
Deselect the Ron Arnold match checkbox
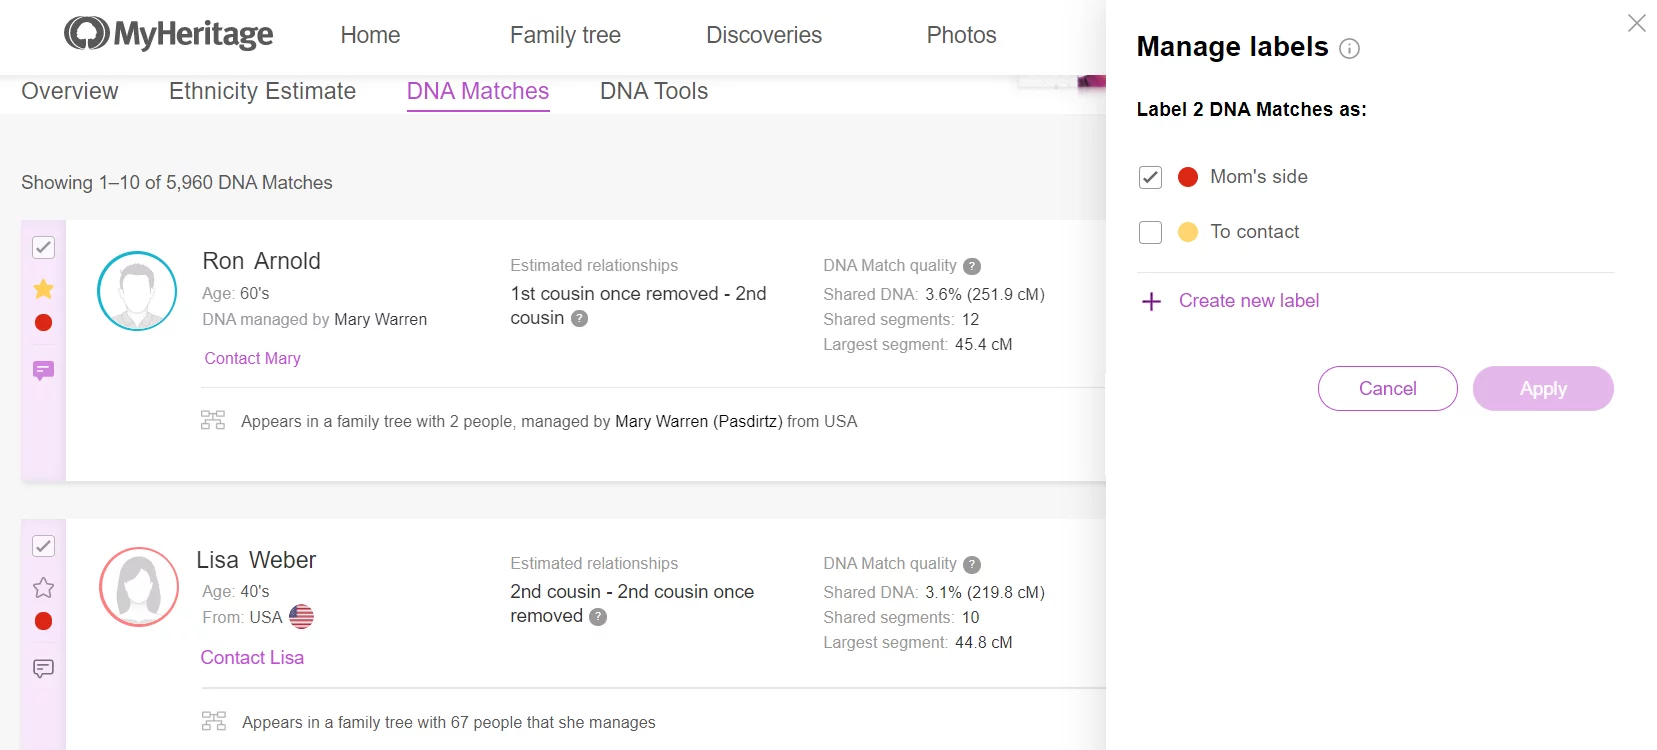pos(43,247)
